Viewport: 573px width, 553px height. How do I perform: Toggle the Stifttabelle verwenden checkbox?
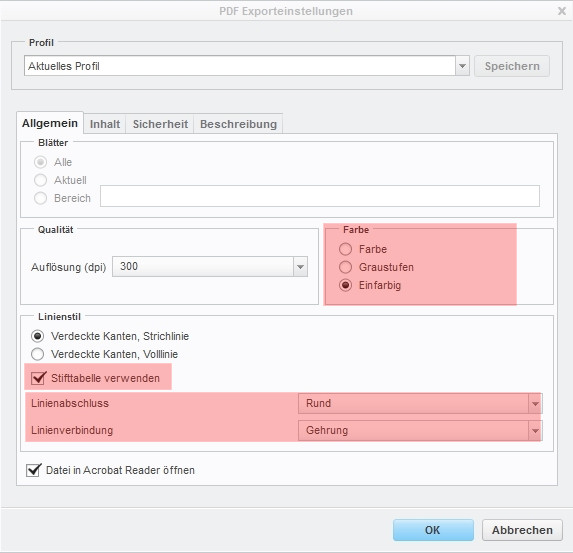coord(38,378)
